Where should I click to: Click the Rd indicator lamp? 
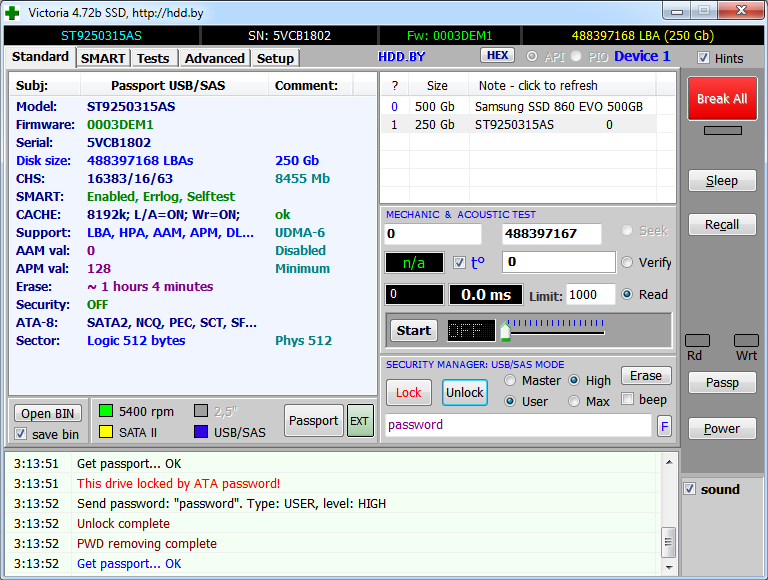point(697,340)
